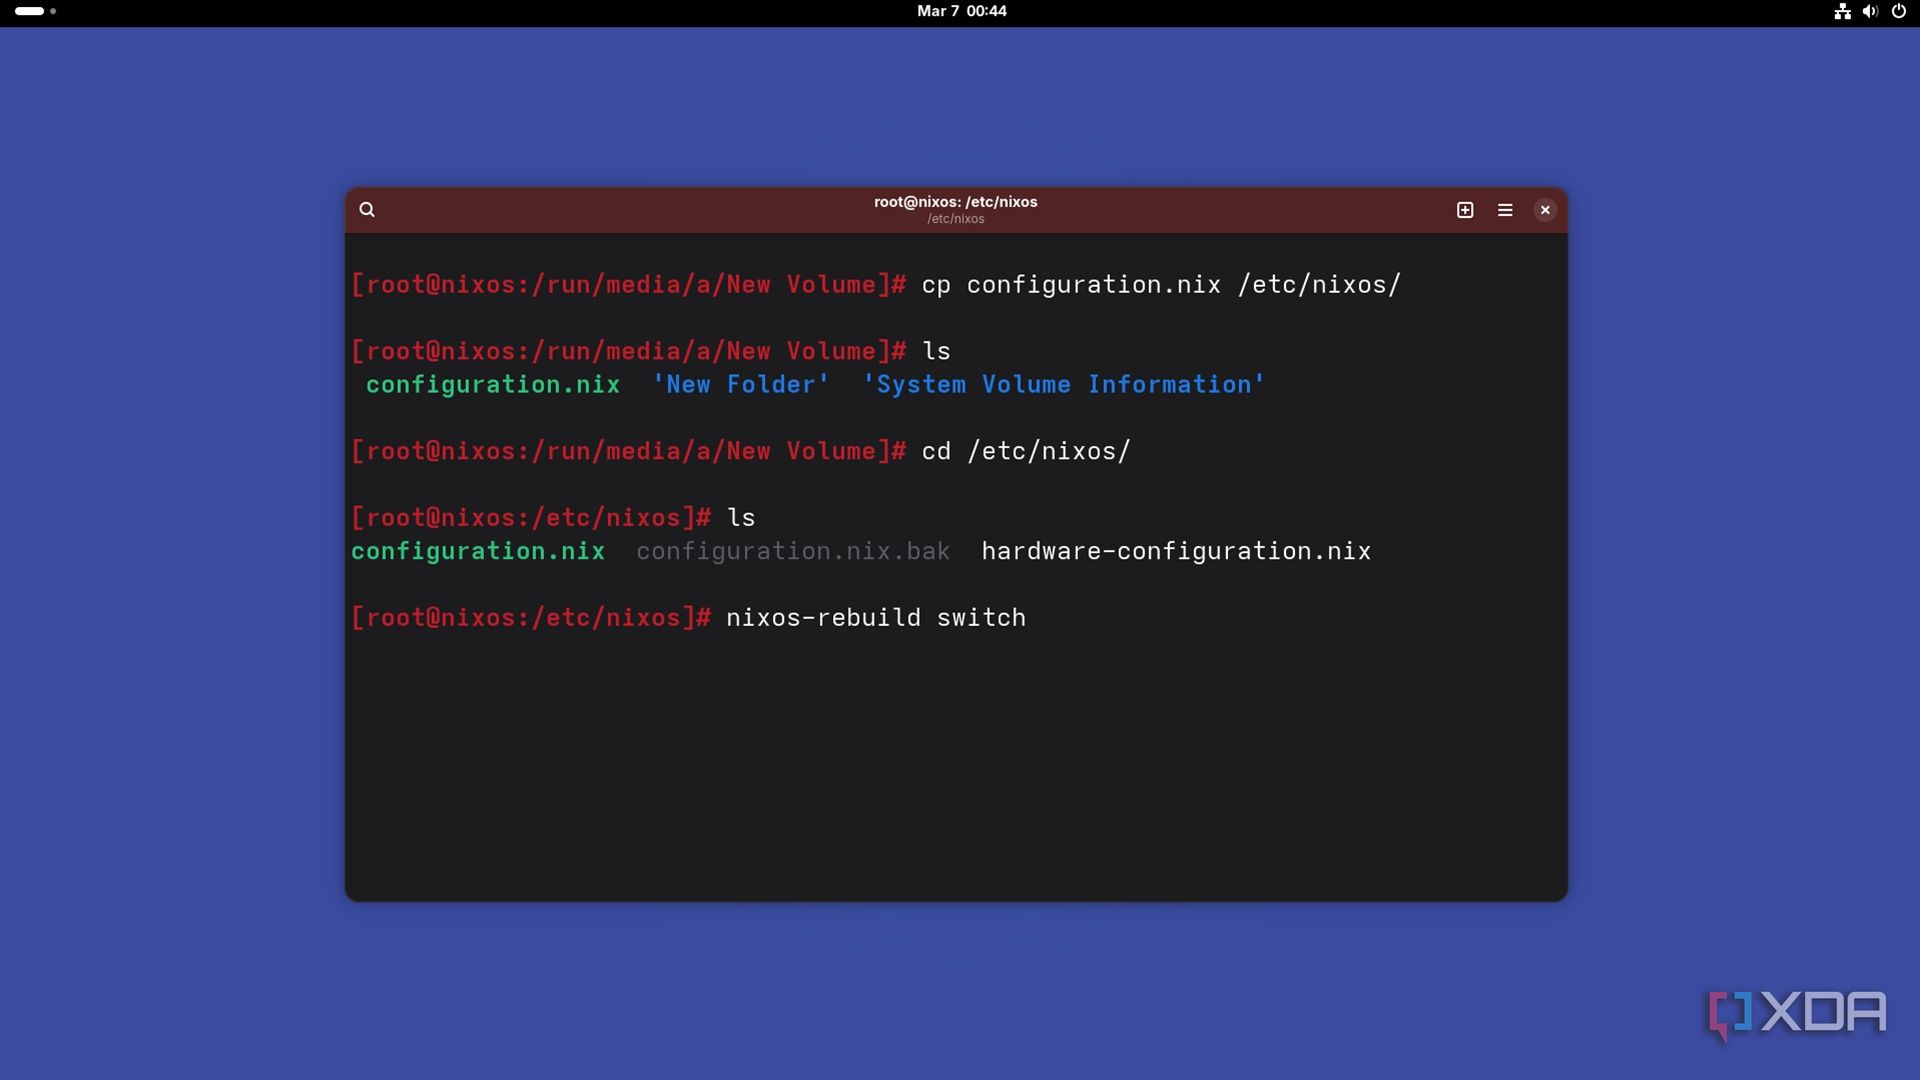
Task: Open the clock showing Mar 7 00:44
Action: coord(961,11)
